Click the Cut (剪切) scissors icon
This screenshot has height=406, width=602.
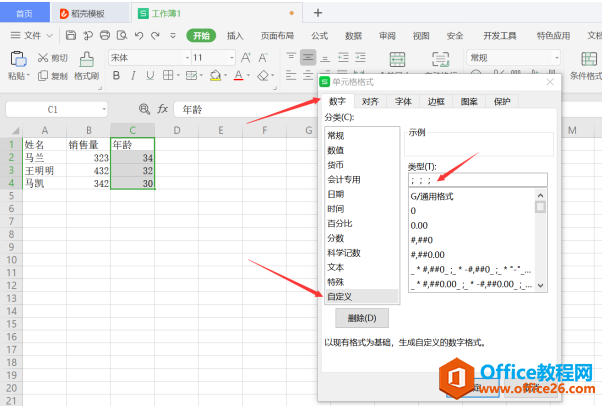coord(44,58)
